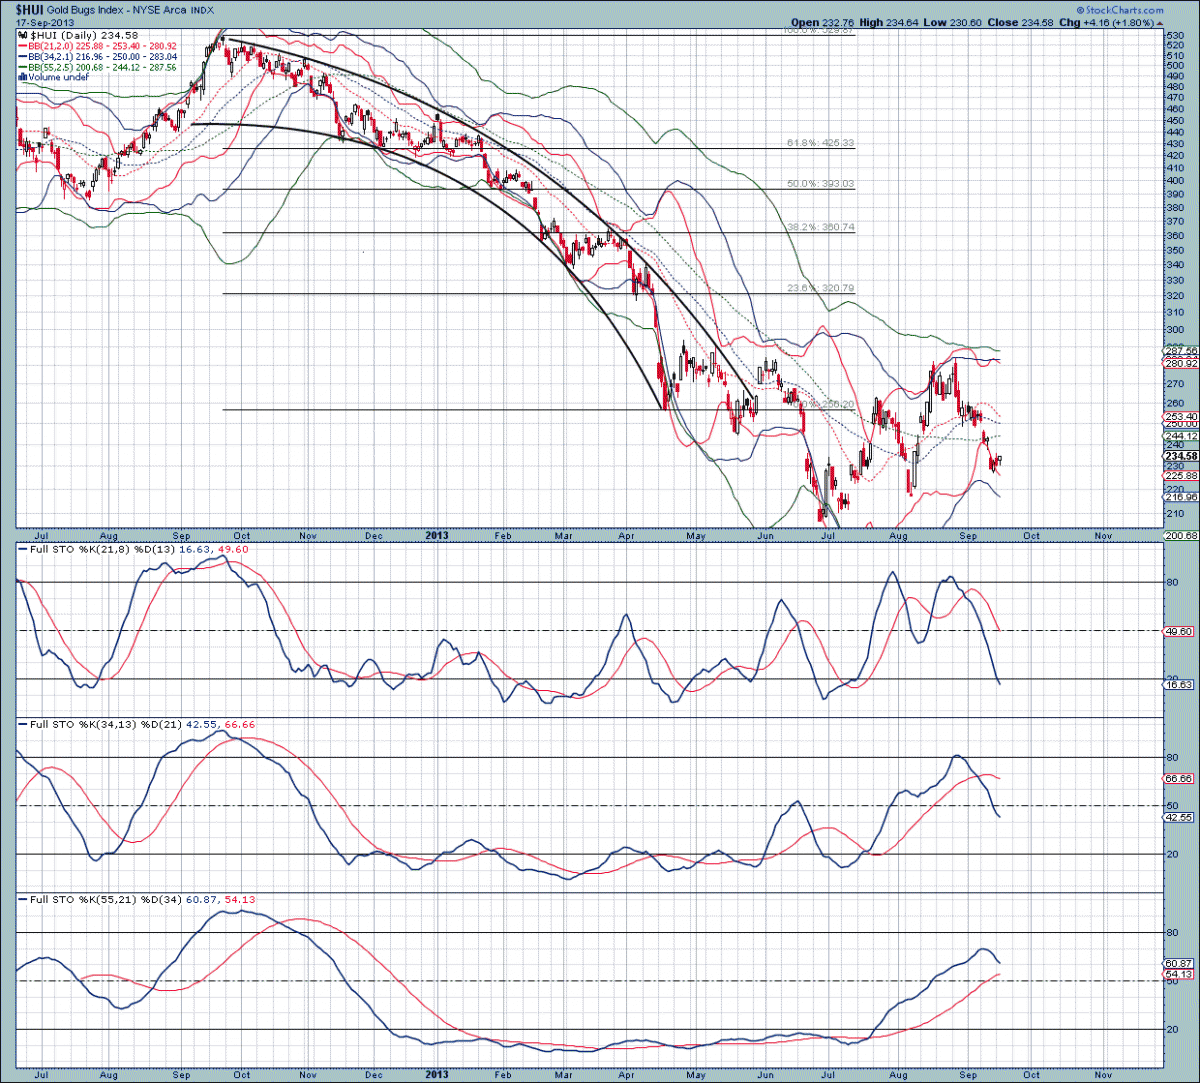
Task: Select the Volume undef legend entry
Action: coord(58,76)
